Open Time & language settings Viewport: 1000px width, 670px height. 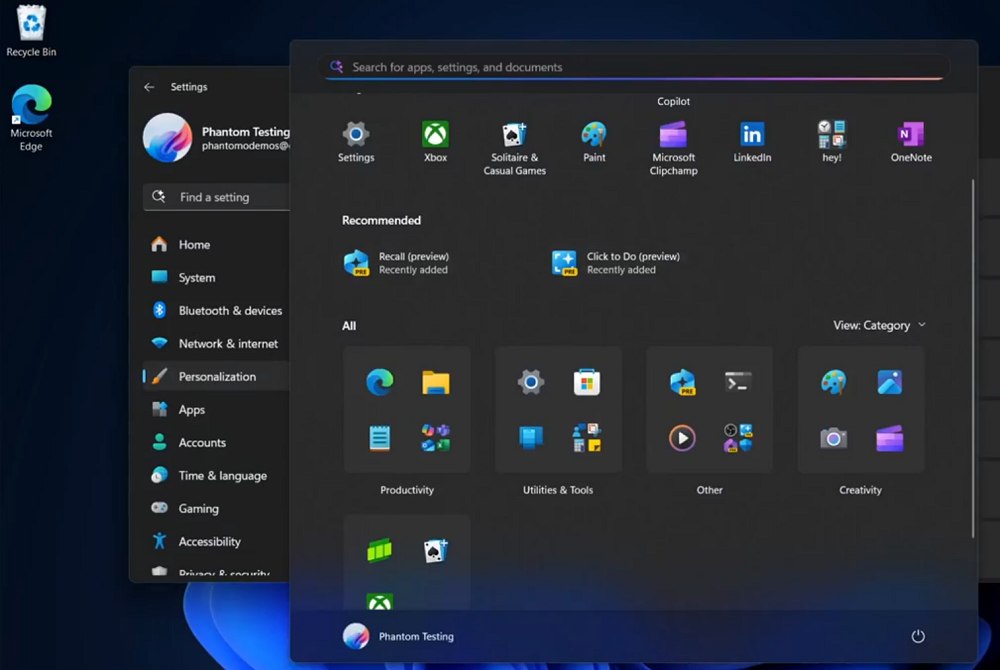(x=217, y=476)
